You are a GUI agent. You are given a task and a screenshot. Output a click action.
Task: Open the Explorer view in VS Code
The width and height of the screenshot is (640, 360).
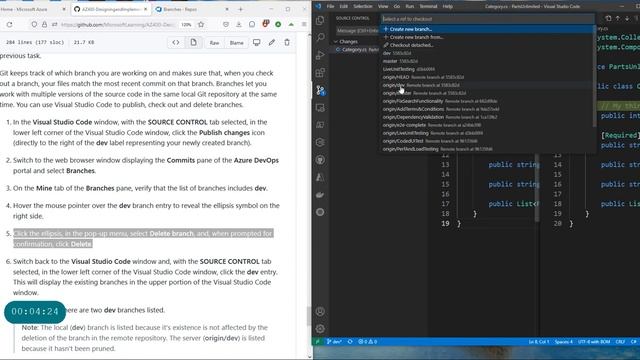[x=320, y=20]
